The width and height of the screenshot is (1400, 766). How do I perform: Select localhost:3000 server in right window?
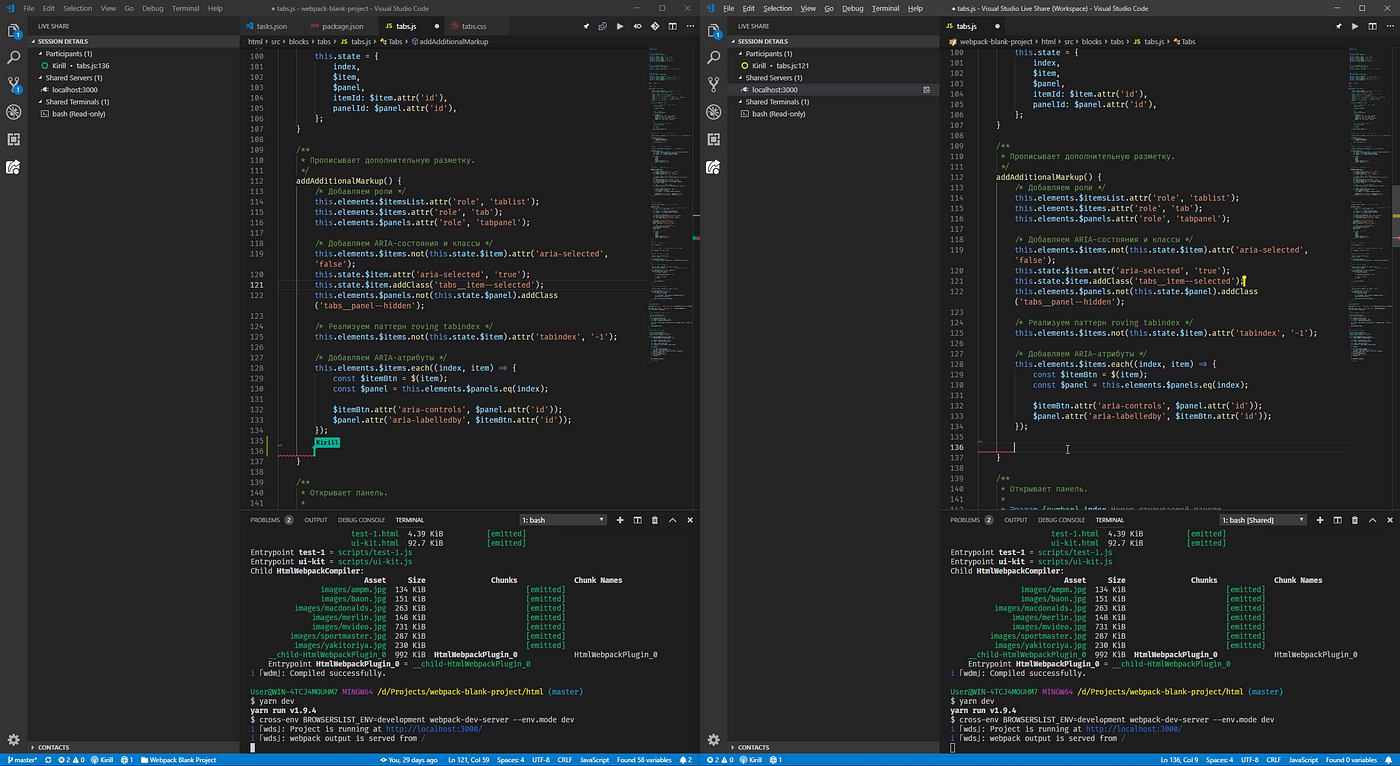coord(834,90)
